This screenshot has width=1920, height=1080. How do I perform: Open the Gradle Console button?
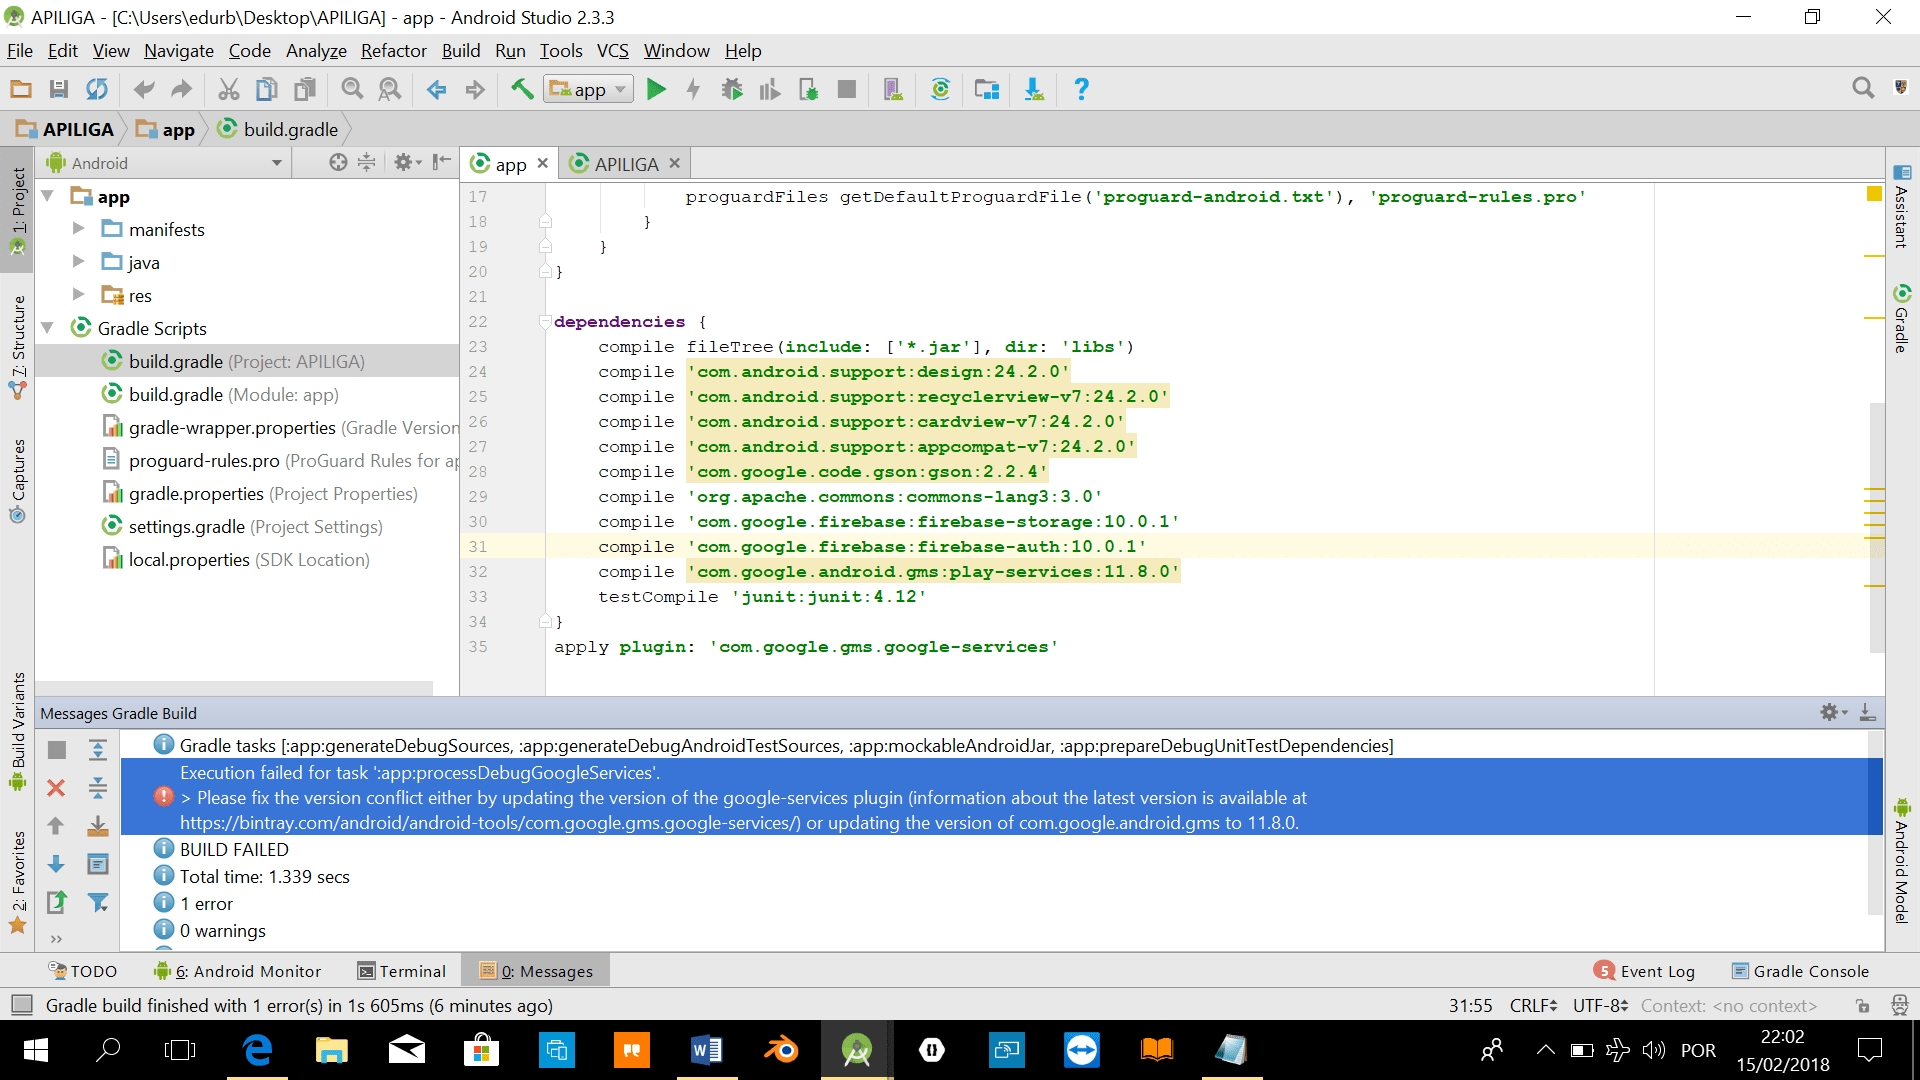pyautogui.click(x=1800, y=971)
